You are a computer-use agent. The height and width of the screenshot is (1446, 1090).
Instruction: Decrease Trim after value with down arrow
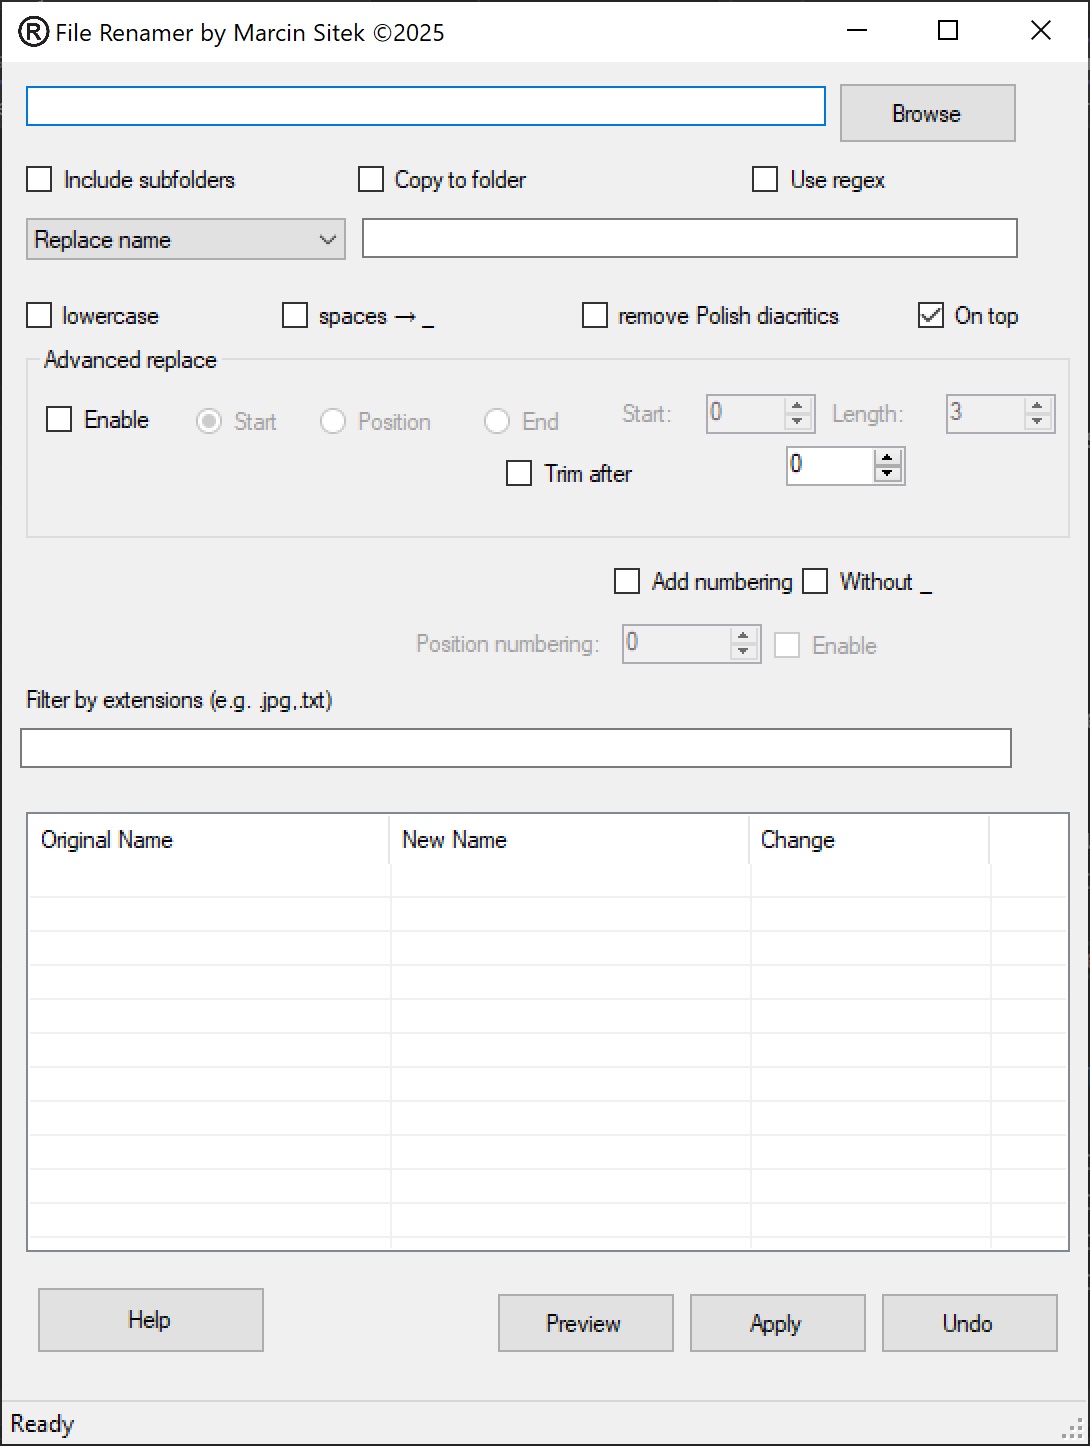[887, 474]
